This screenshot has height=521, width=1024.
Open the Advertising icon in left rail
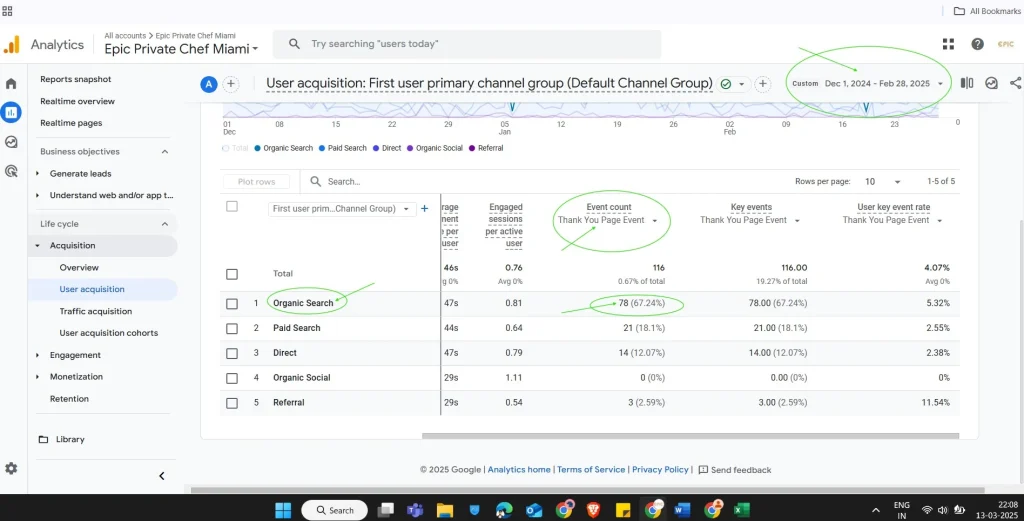[x=11, y=171]
